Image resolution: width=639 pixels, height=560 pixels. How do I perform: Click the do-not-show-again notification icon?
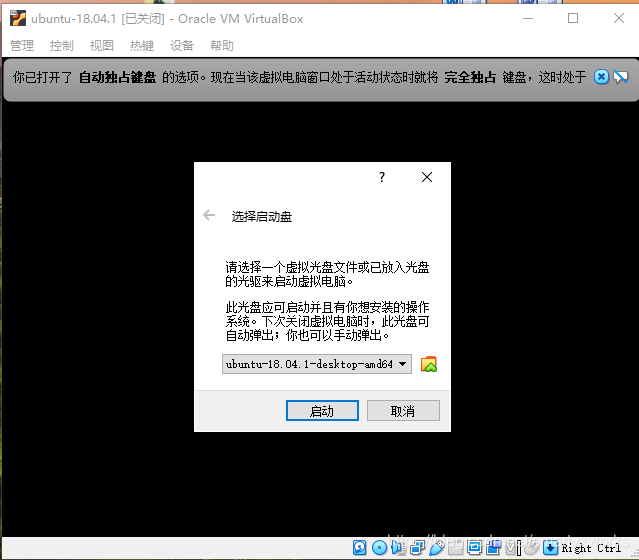(x=621, y=77)
